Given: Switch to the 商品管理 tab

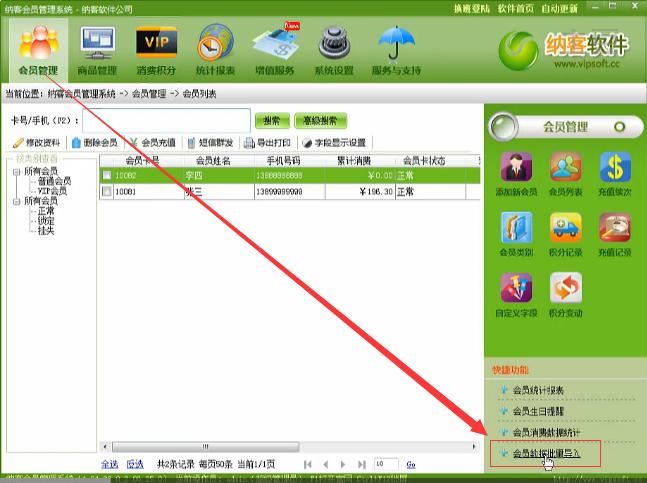Looking at the screenshot, I should [98, 50].
